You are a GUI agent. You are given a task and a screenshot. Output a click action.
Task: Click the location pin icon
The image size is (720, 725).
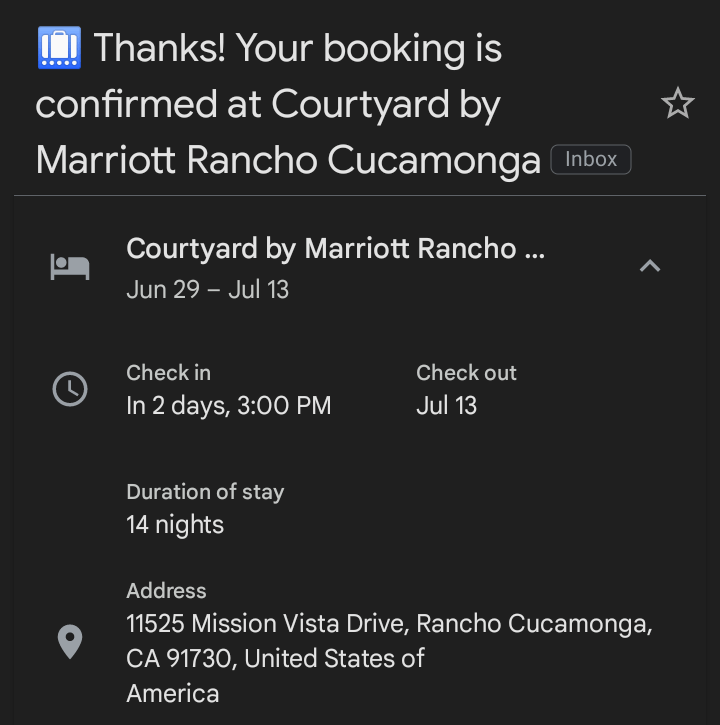coord(70,641)
